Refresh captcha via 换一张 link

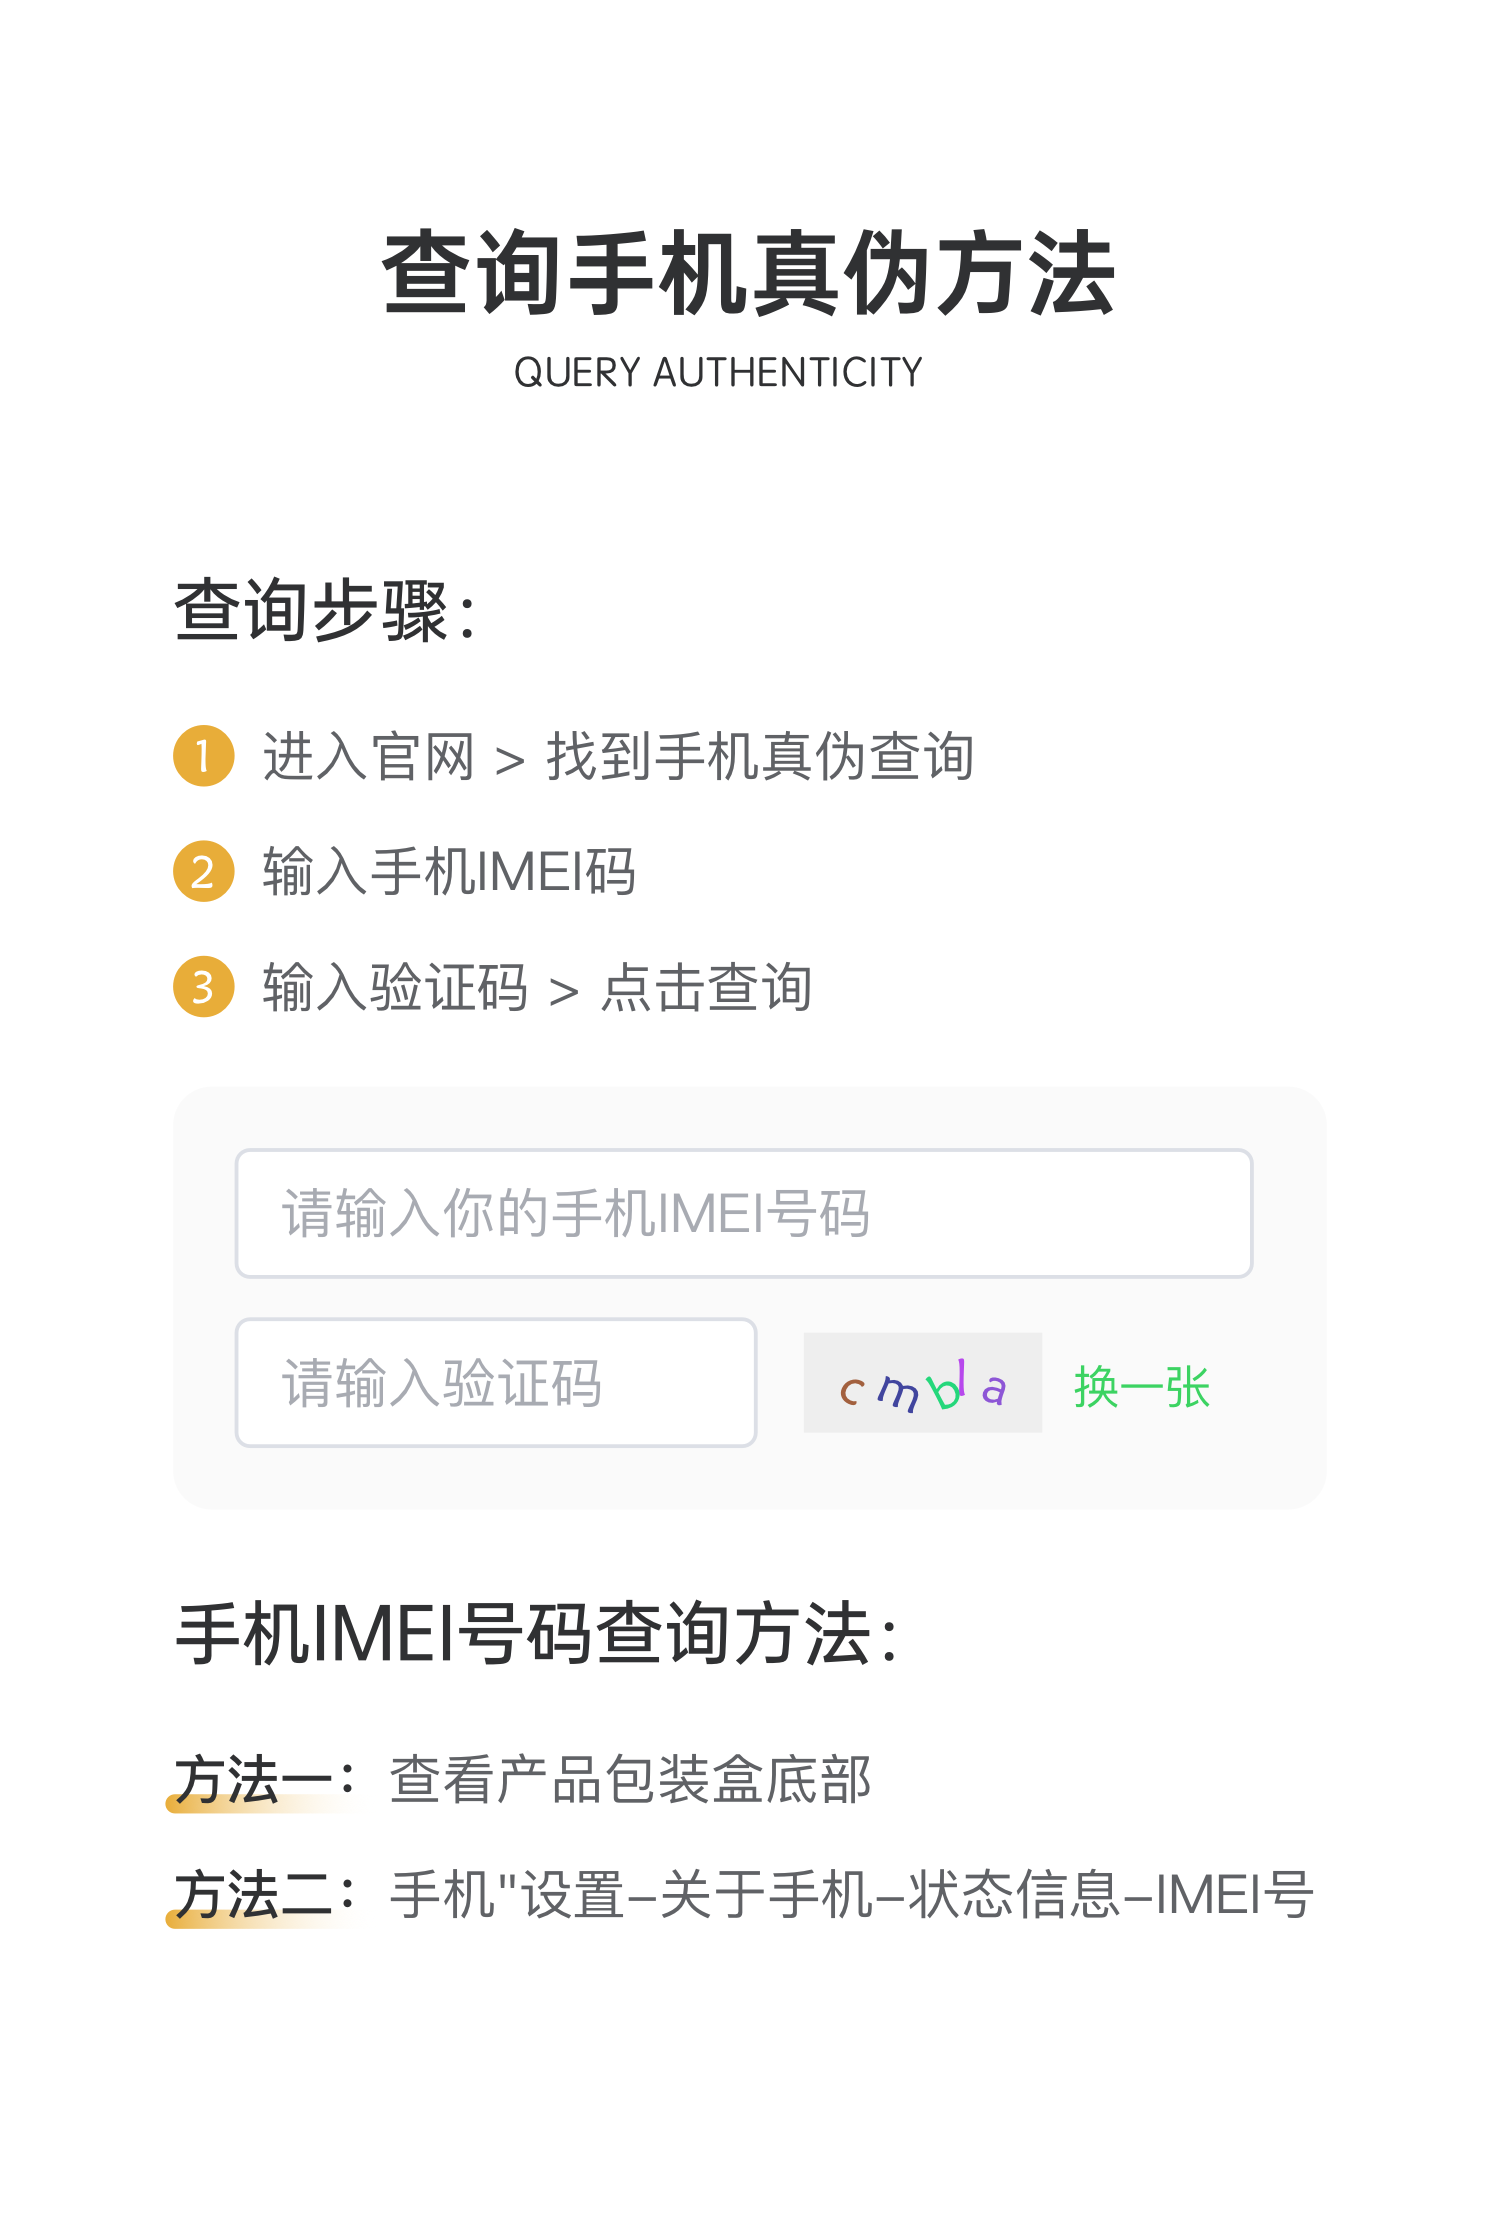click(x=1142, y=1387)
